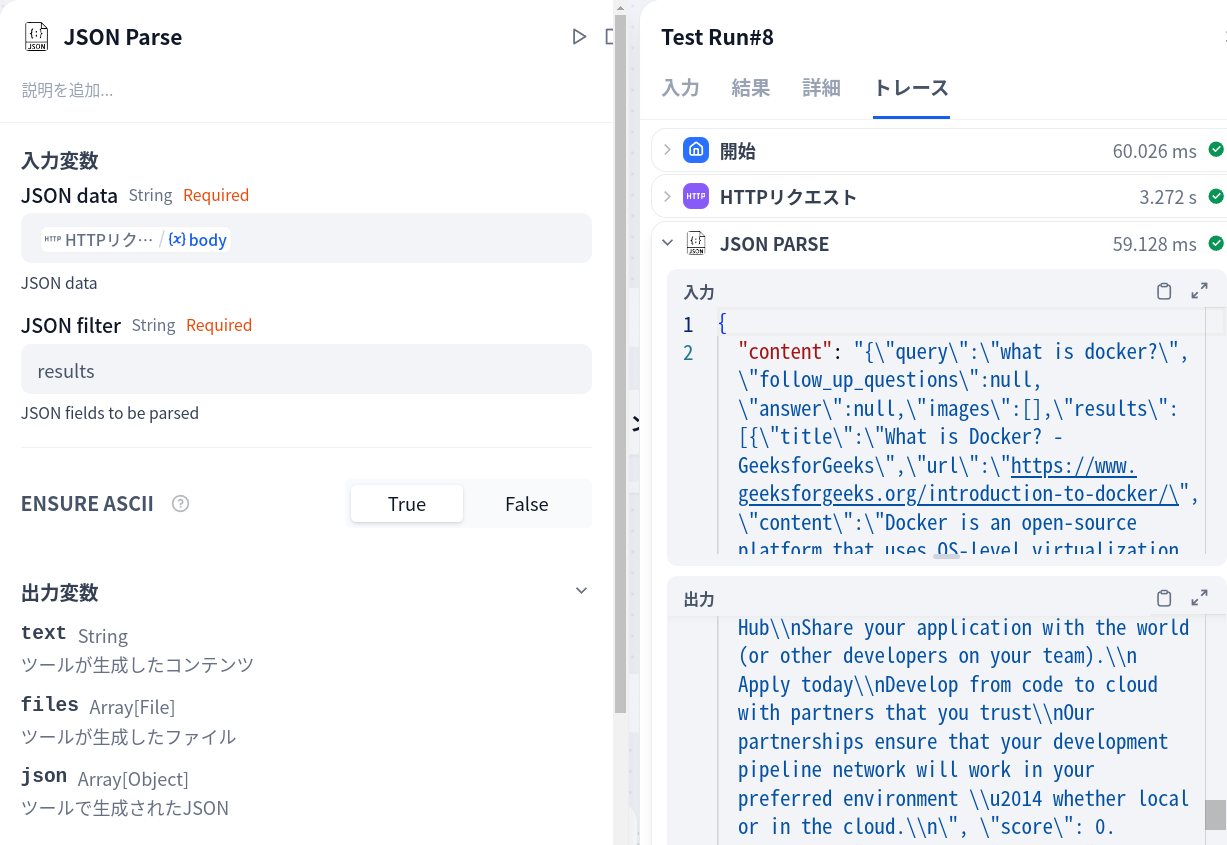Viewport: 1227px width, 845px height.
Task: Collapse the JSON PARSE trace entry
Action: click(x=668, y=243)
